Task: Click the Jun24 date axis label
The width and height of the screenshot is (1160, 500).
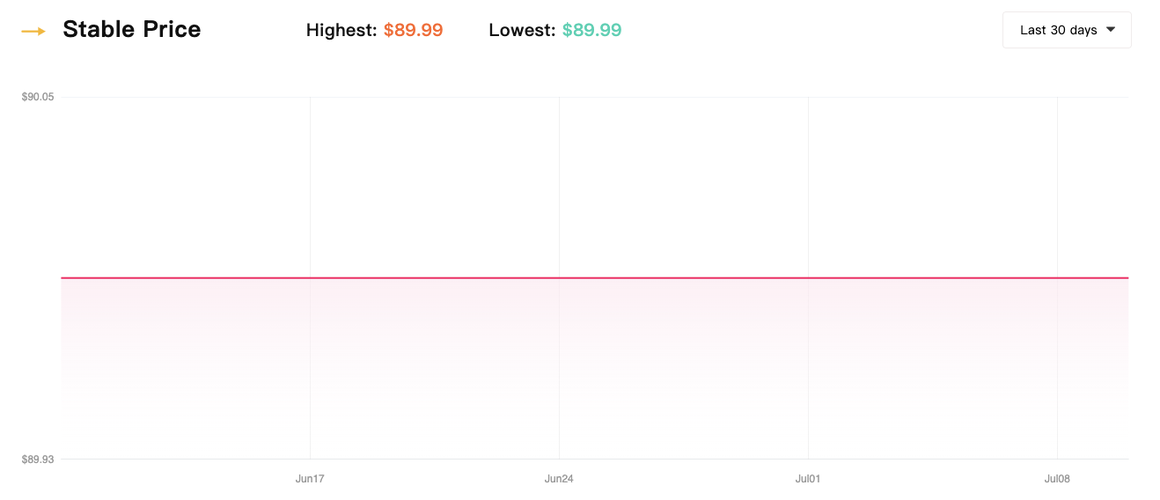Action: 559,479
